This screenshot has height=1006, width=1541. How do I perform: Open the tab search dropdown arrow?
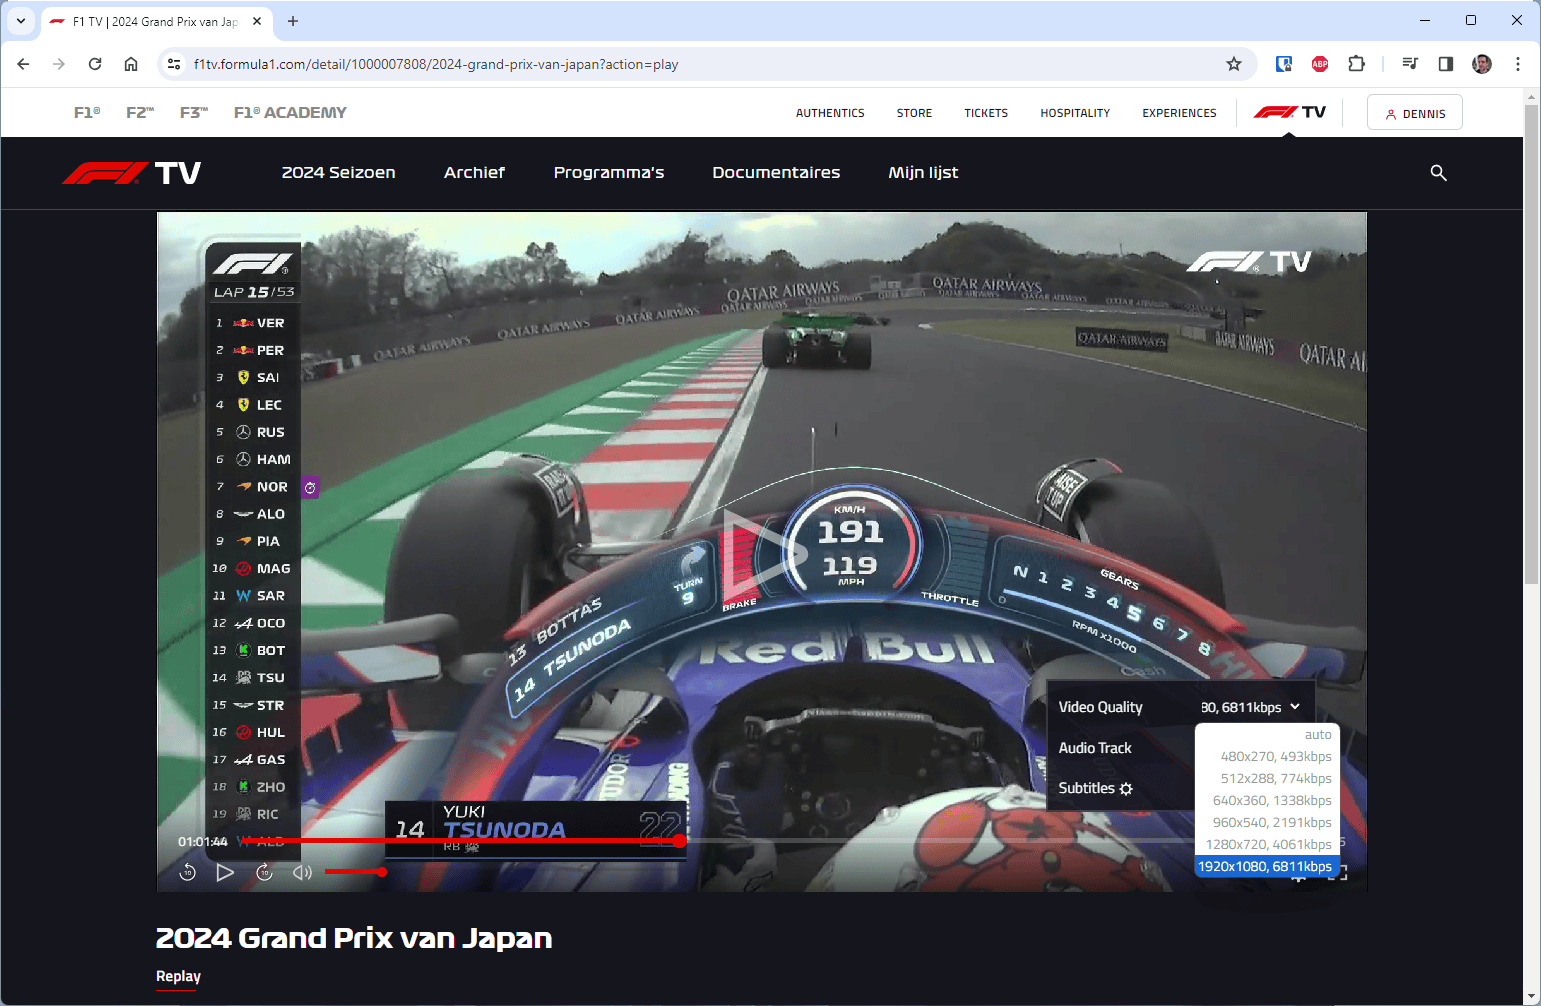coord(20,21)
